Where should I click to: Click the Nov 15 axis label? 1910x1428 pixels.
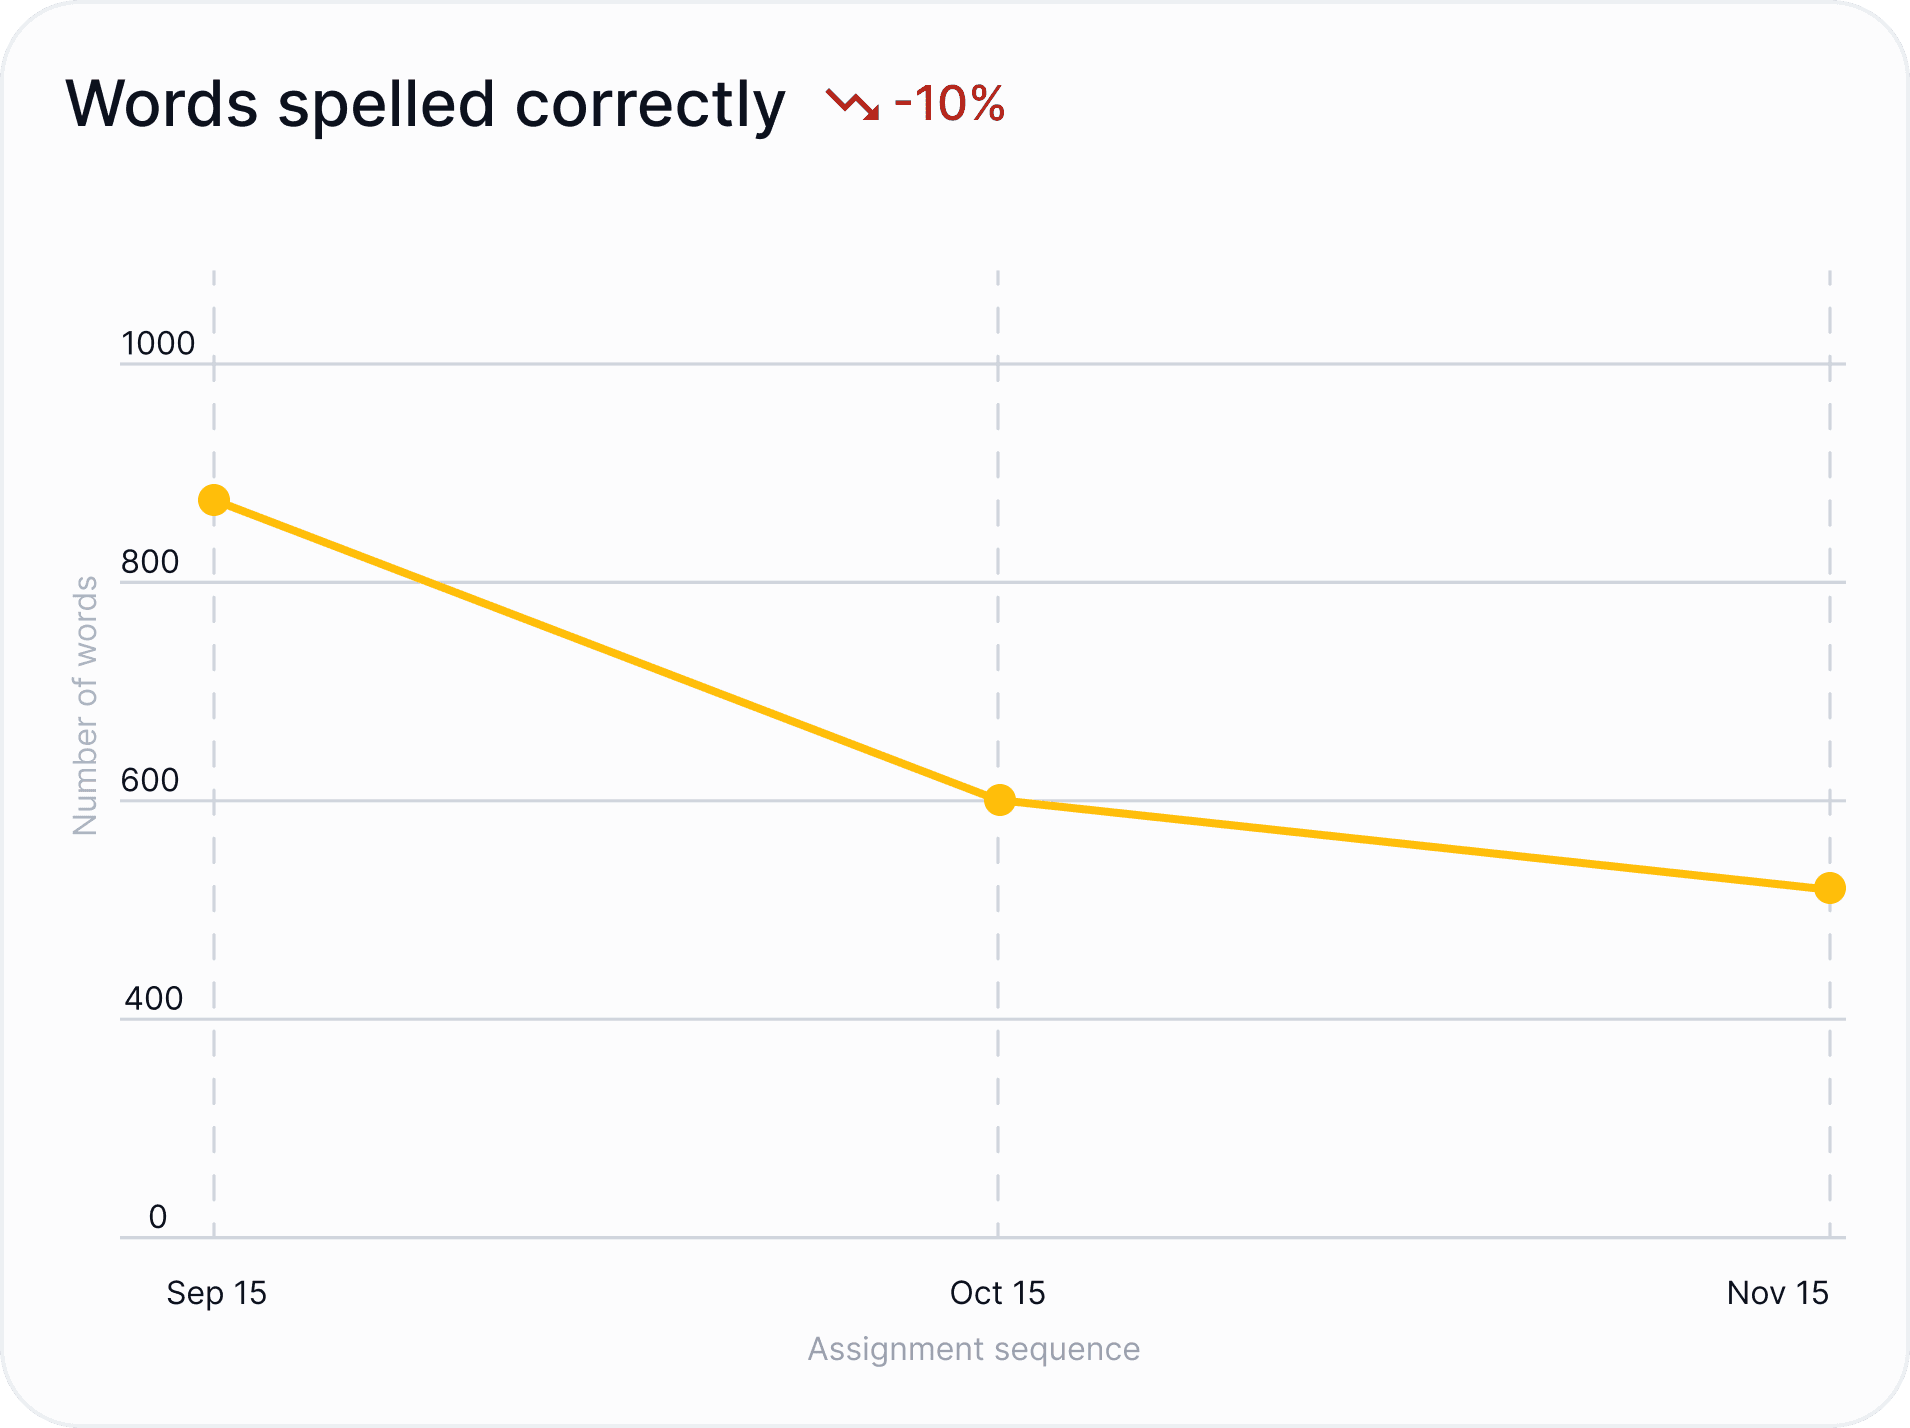[1777, 1293]
